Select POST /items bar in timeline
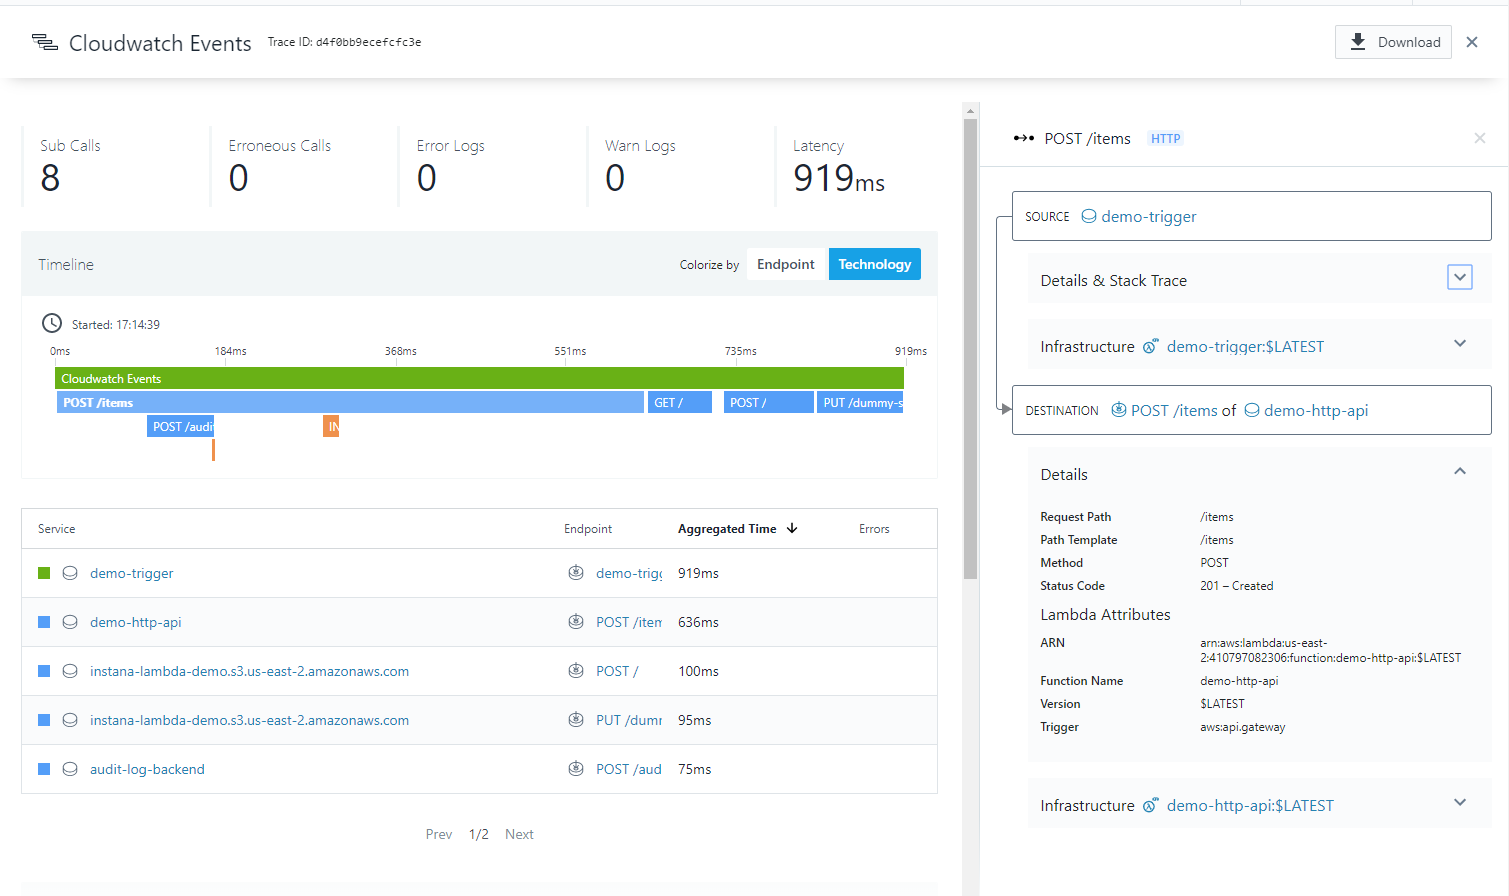1509x896 pixels. tap(350, 402)
